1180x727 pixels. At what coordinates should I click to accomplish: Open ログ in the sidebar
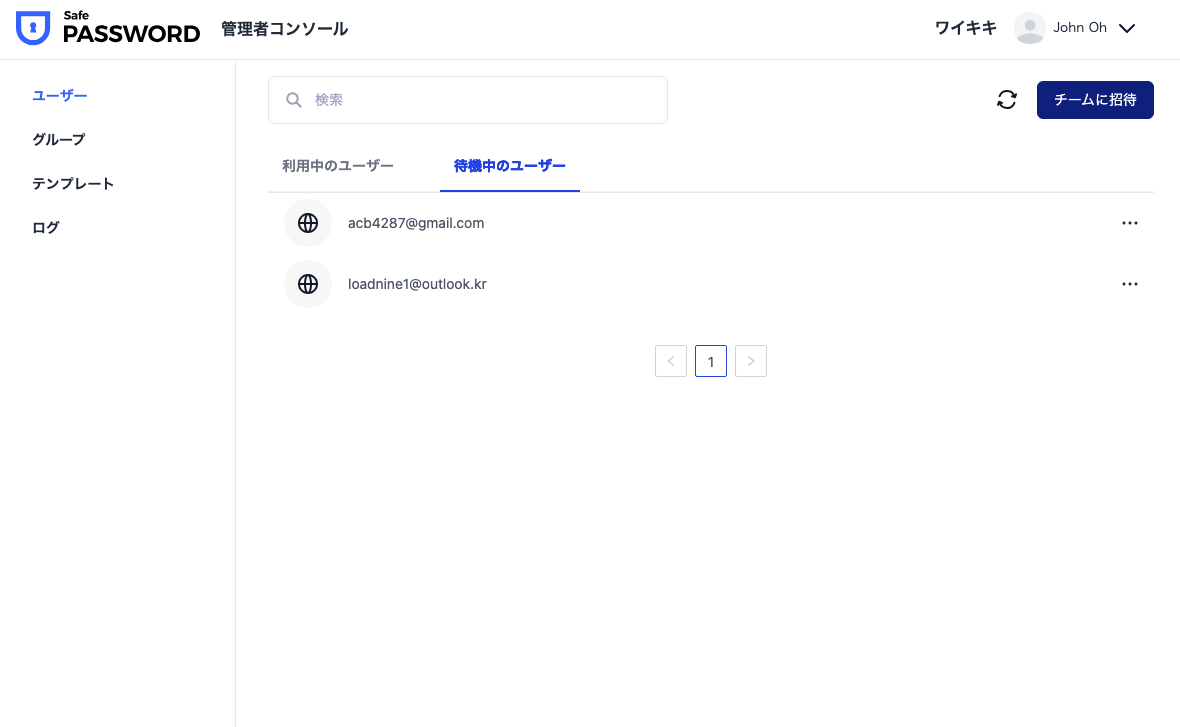[46, 228]
